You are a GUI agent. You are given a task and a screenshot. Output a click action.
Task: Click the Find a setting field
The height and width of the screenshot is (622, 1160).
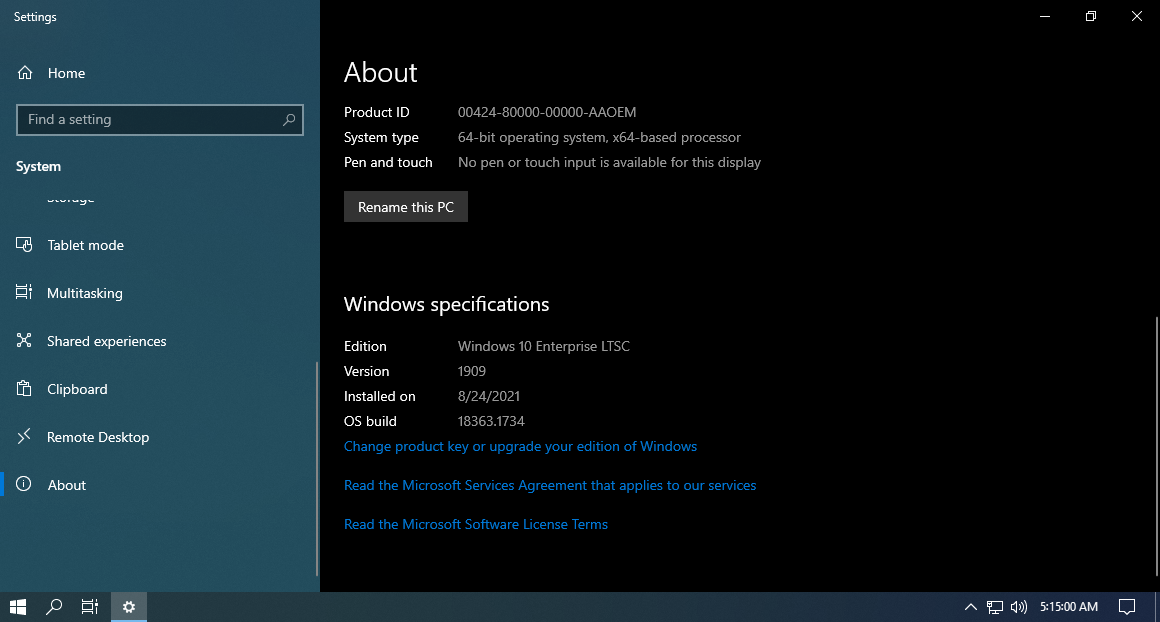pyautogui.click(x=160, y=120)
